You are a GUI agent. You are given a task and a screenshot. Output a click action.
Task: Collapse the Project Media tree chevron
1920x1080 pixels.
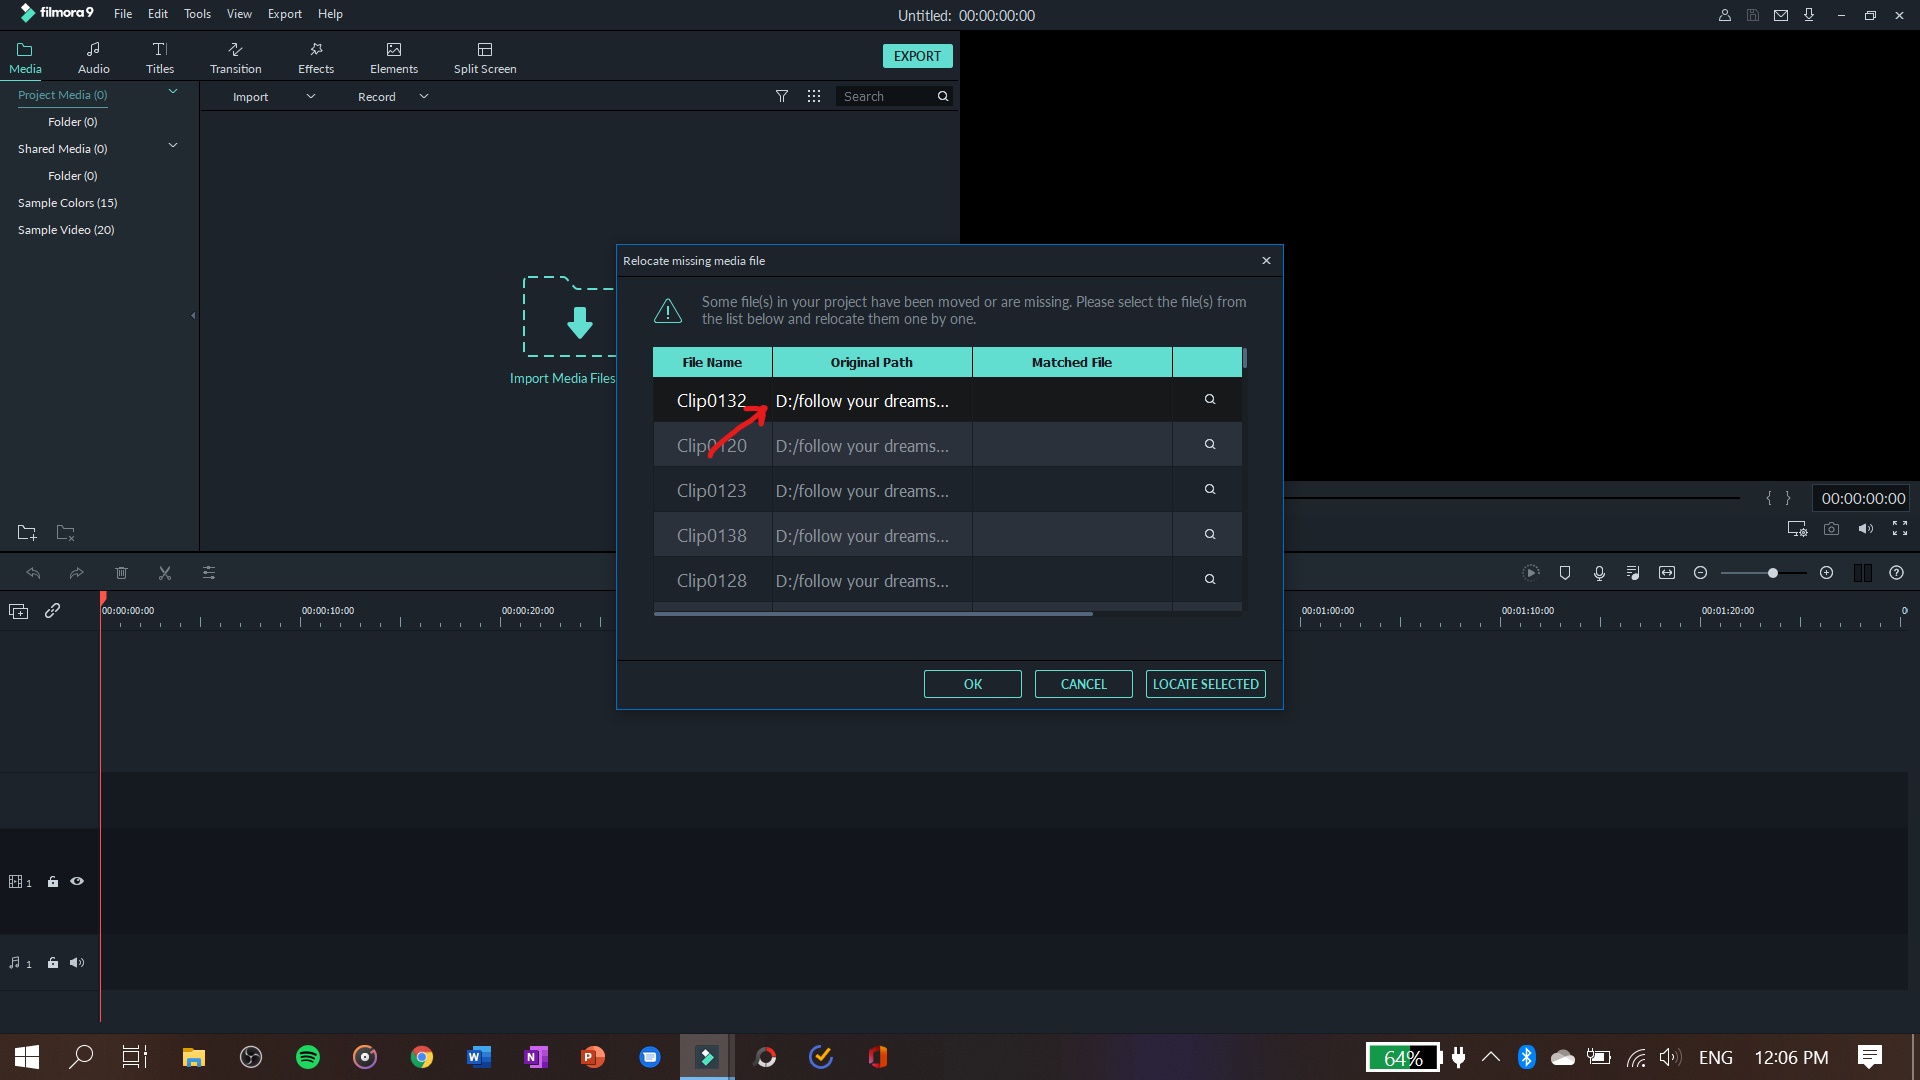tap(173, 92)
